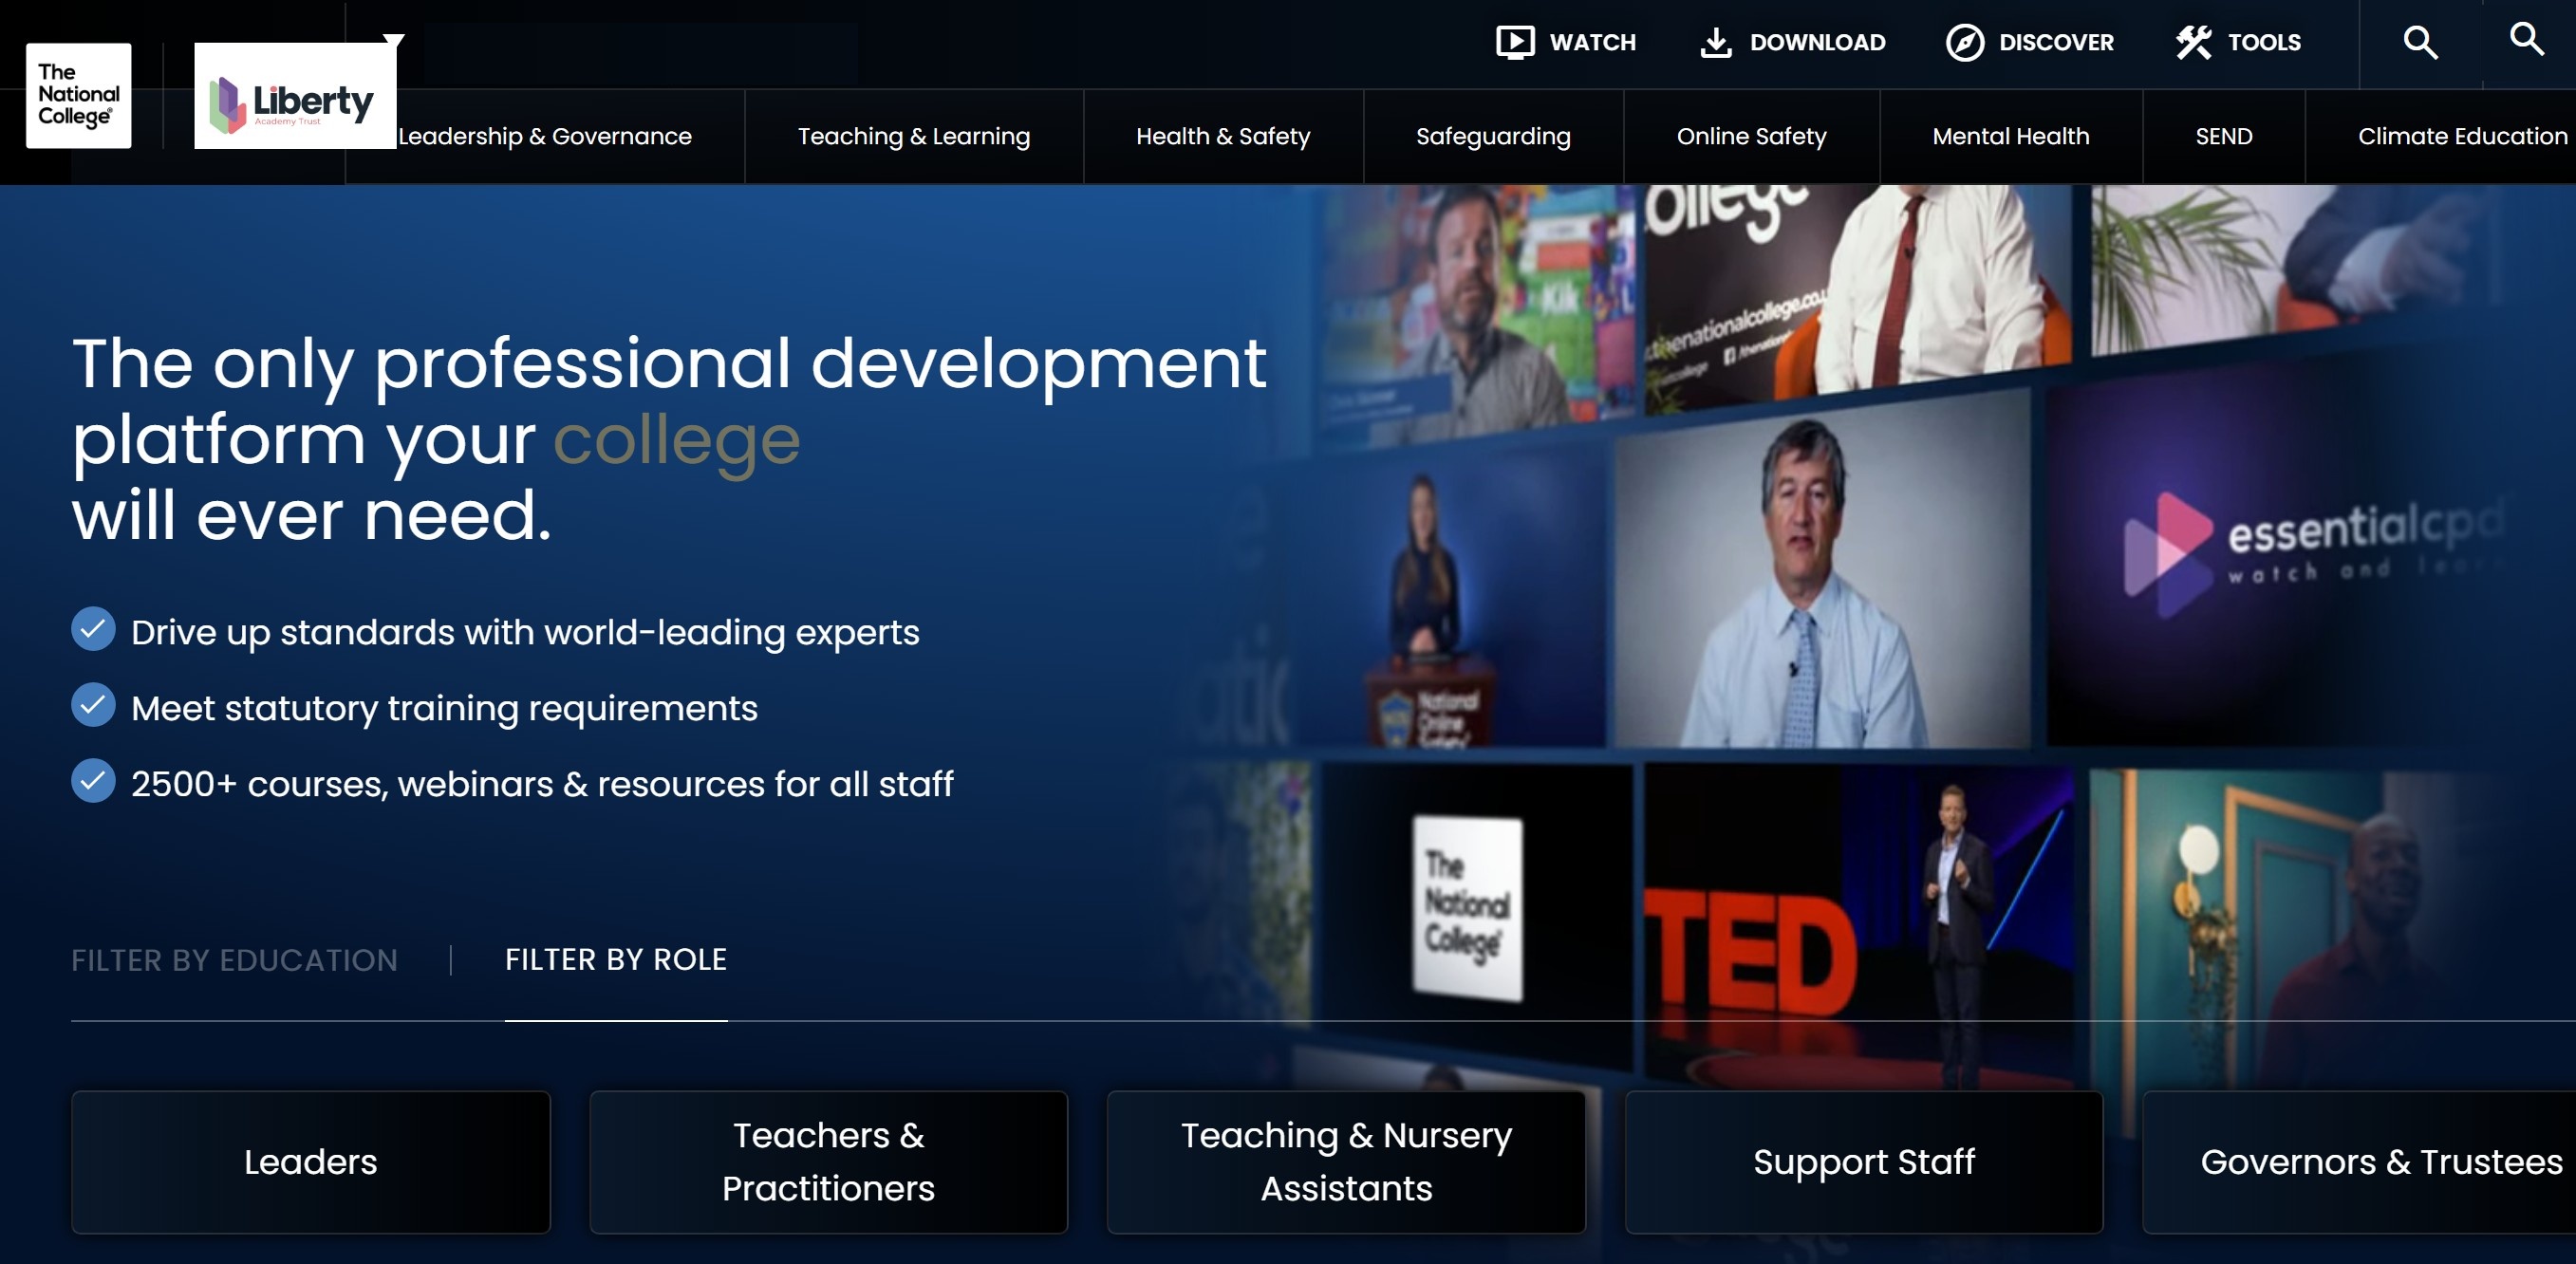Click text "Meet statutory training requirements"
This screenshot has width=2576, height=1264.
point(444,708)
